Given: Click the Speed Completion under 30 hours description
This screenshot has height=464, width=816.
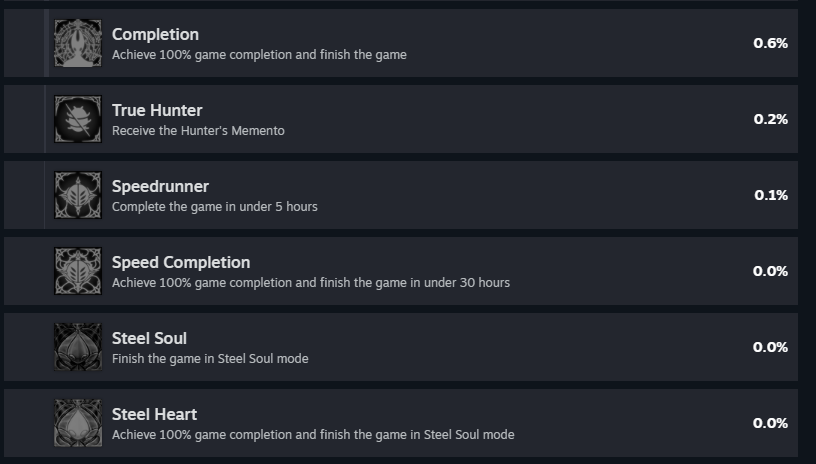Looking at the screenshot, I should tap(311, 282).
